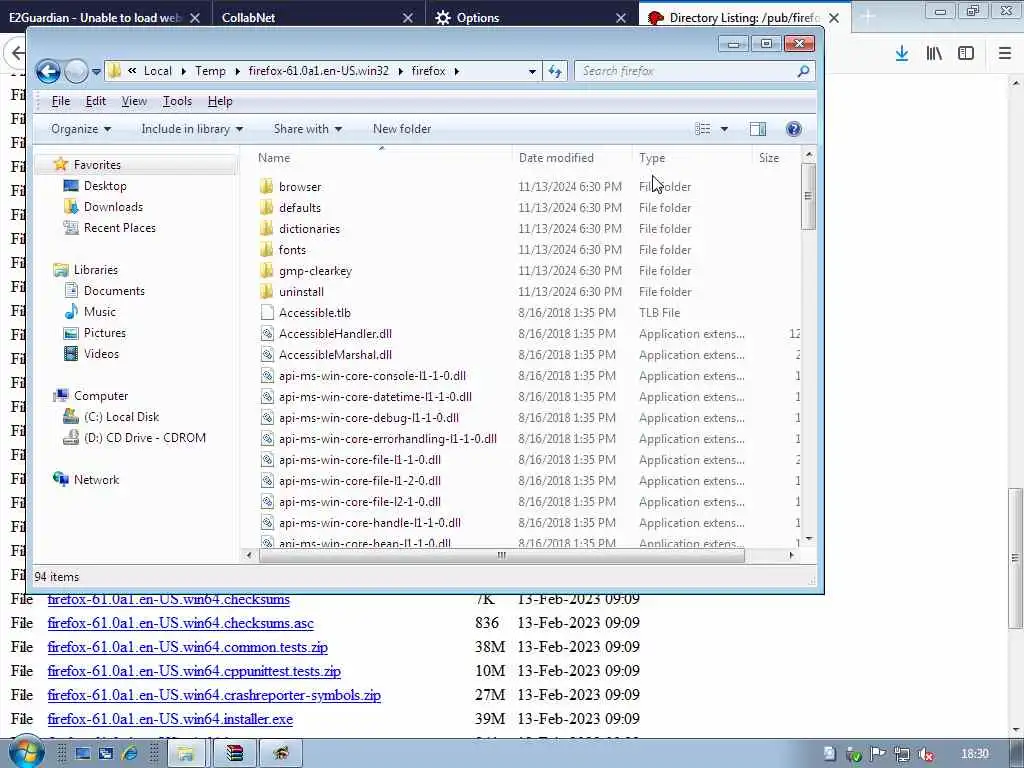
Task: Click the Windows Start orb
Action: click(x=26, y=753)
